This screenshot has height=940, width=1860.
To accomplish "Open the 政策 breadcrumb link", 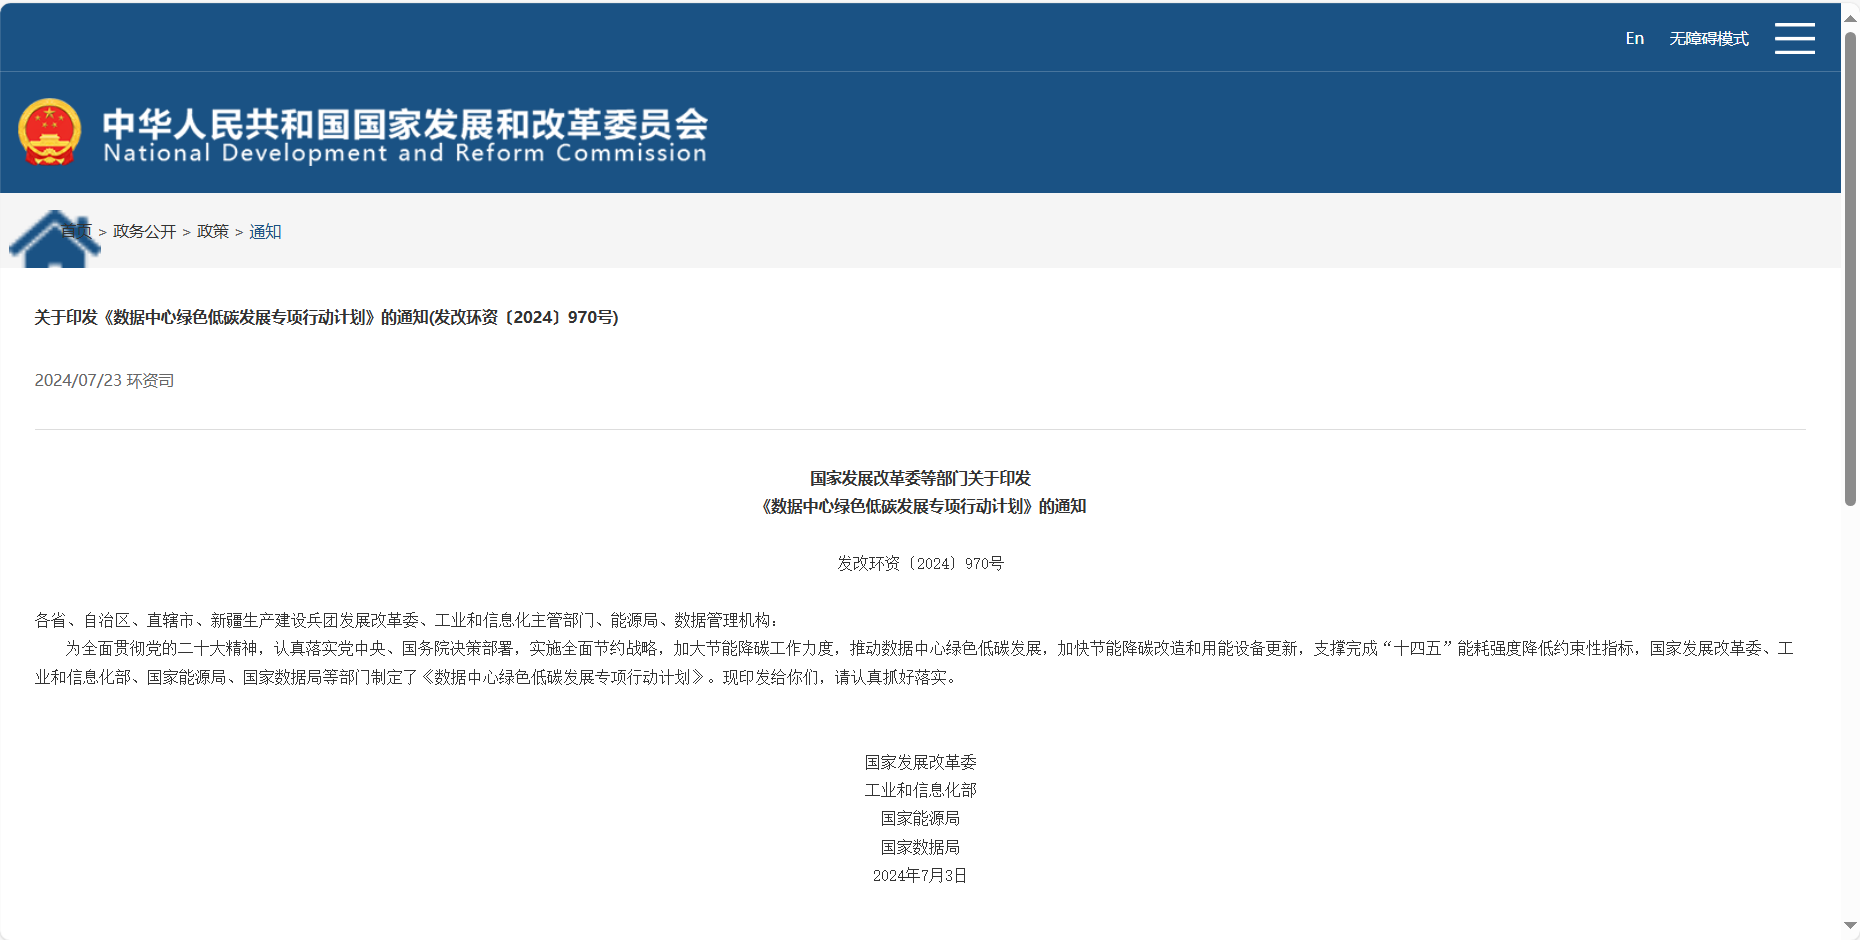I will pos(213,231).
